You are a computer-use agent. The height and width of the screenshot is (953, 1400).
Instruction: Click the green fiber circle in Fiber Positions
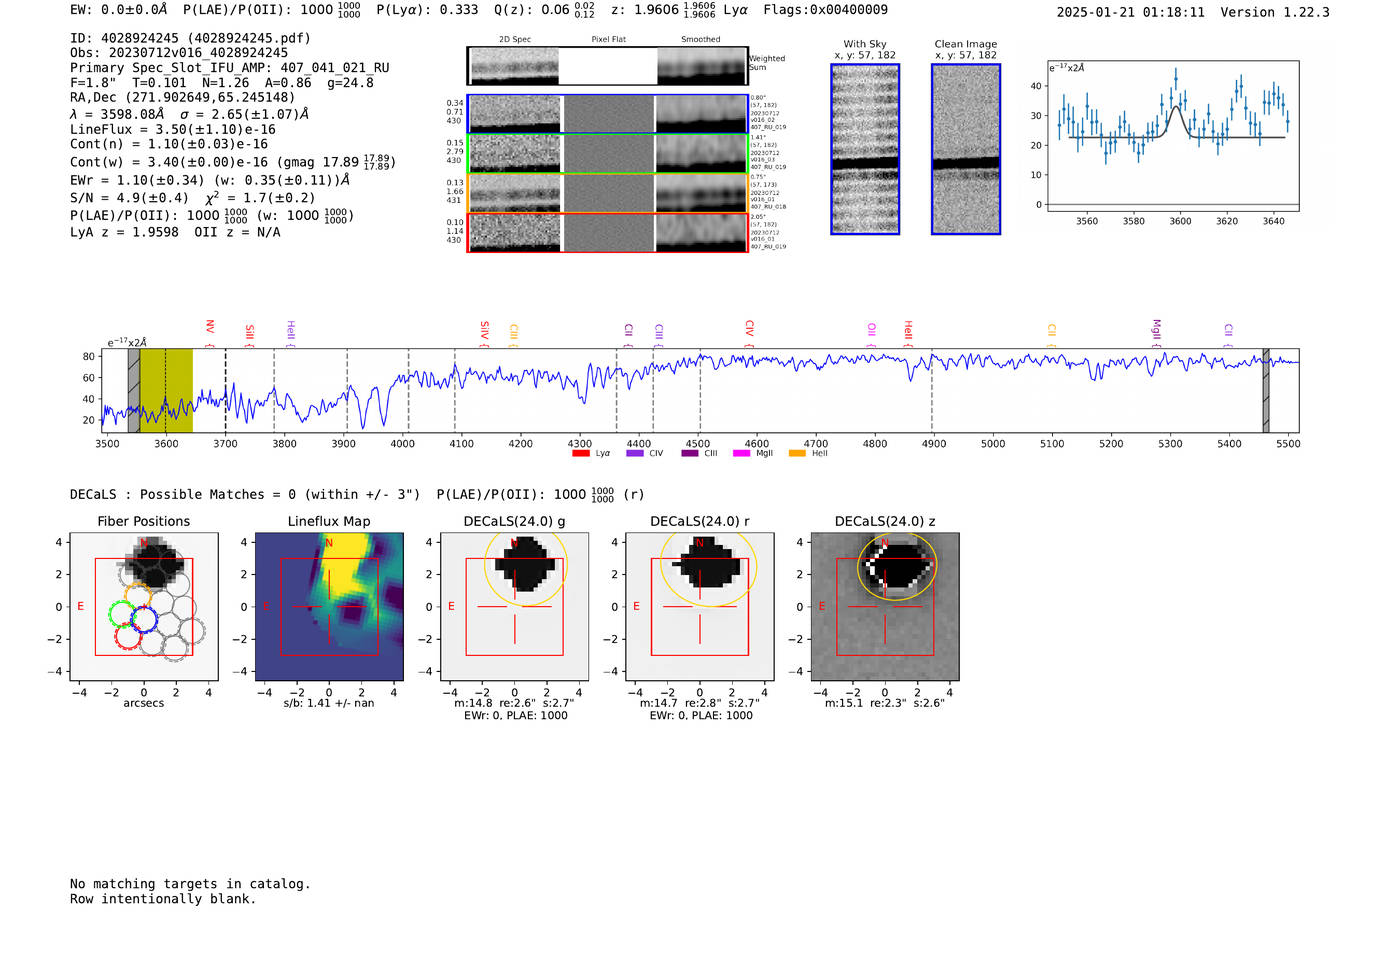pyautogui.click(x=122, y=614)
